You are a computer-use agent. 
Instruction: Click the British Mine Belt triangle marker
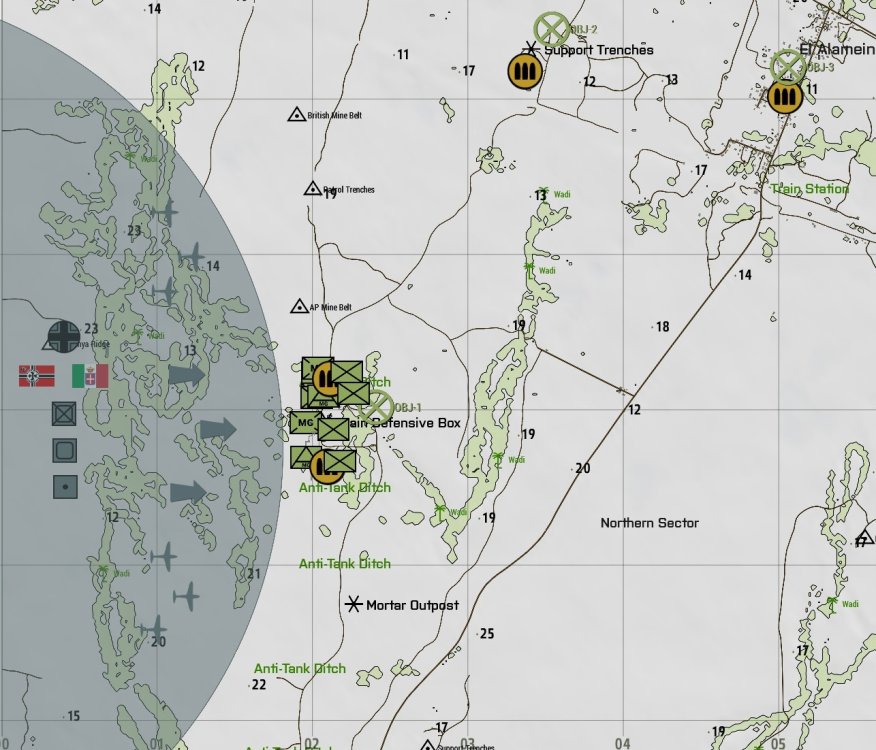pos(296,116)
